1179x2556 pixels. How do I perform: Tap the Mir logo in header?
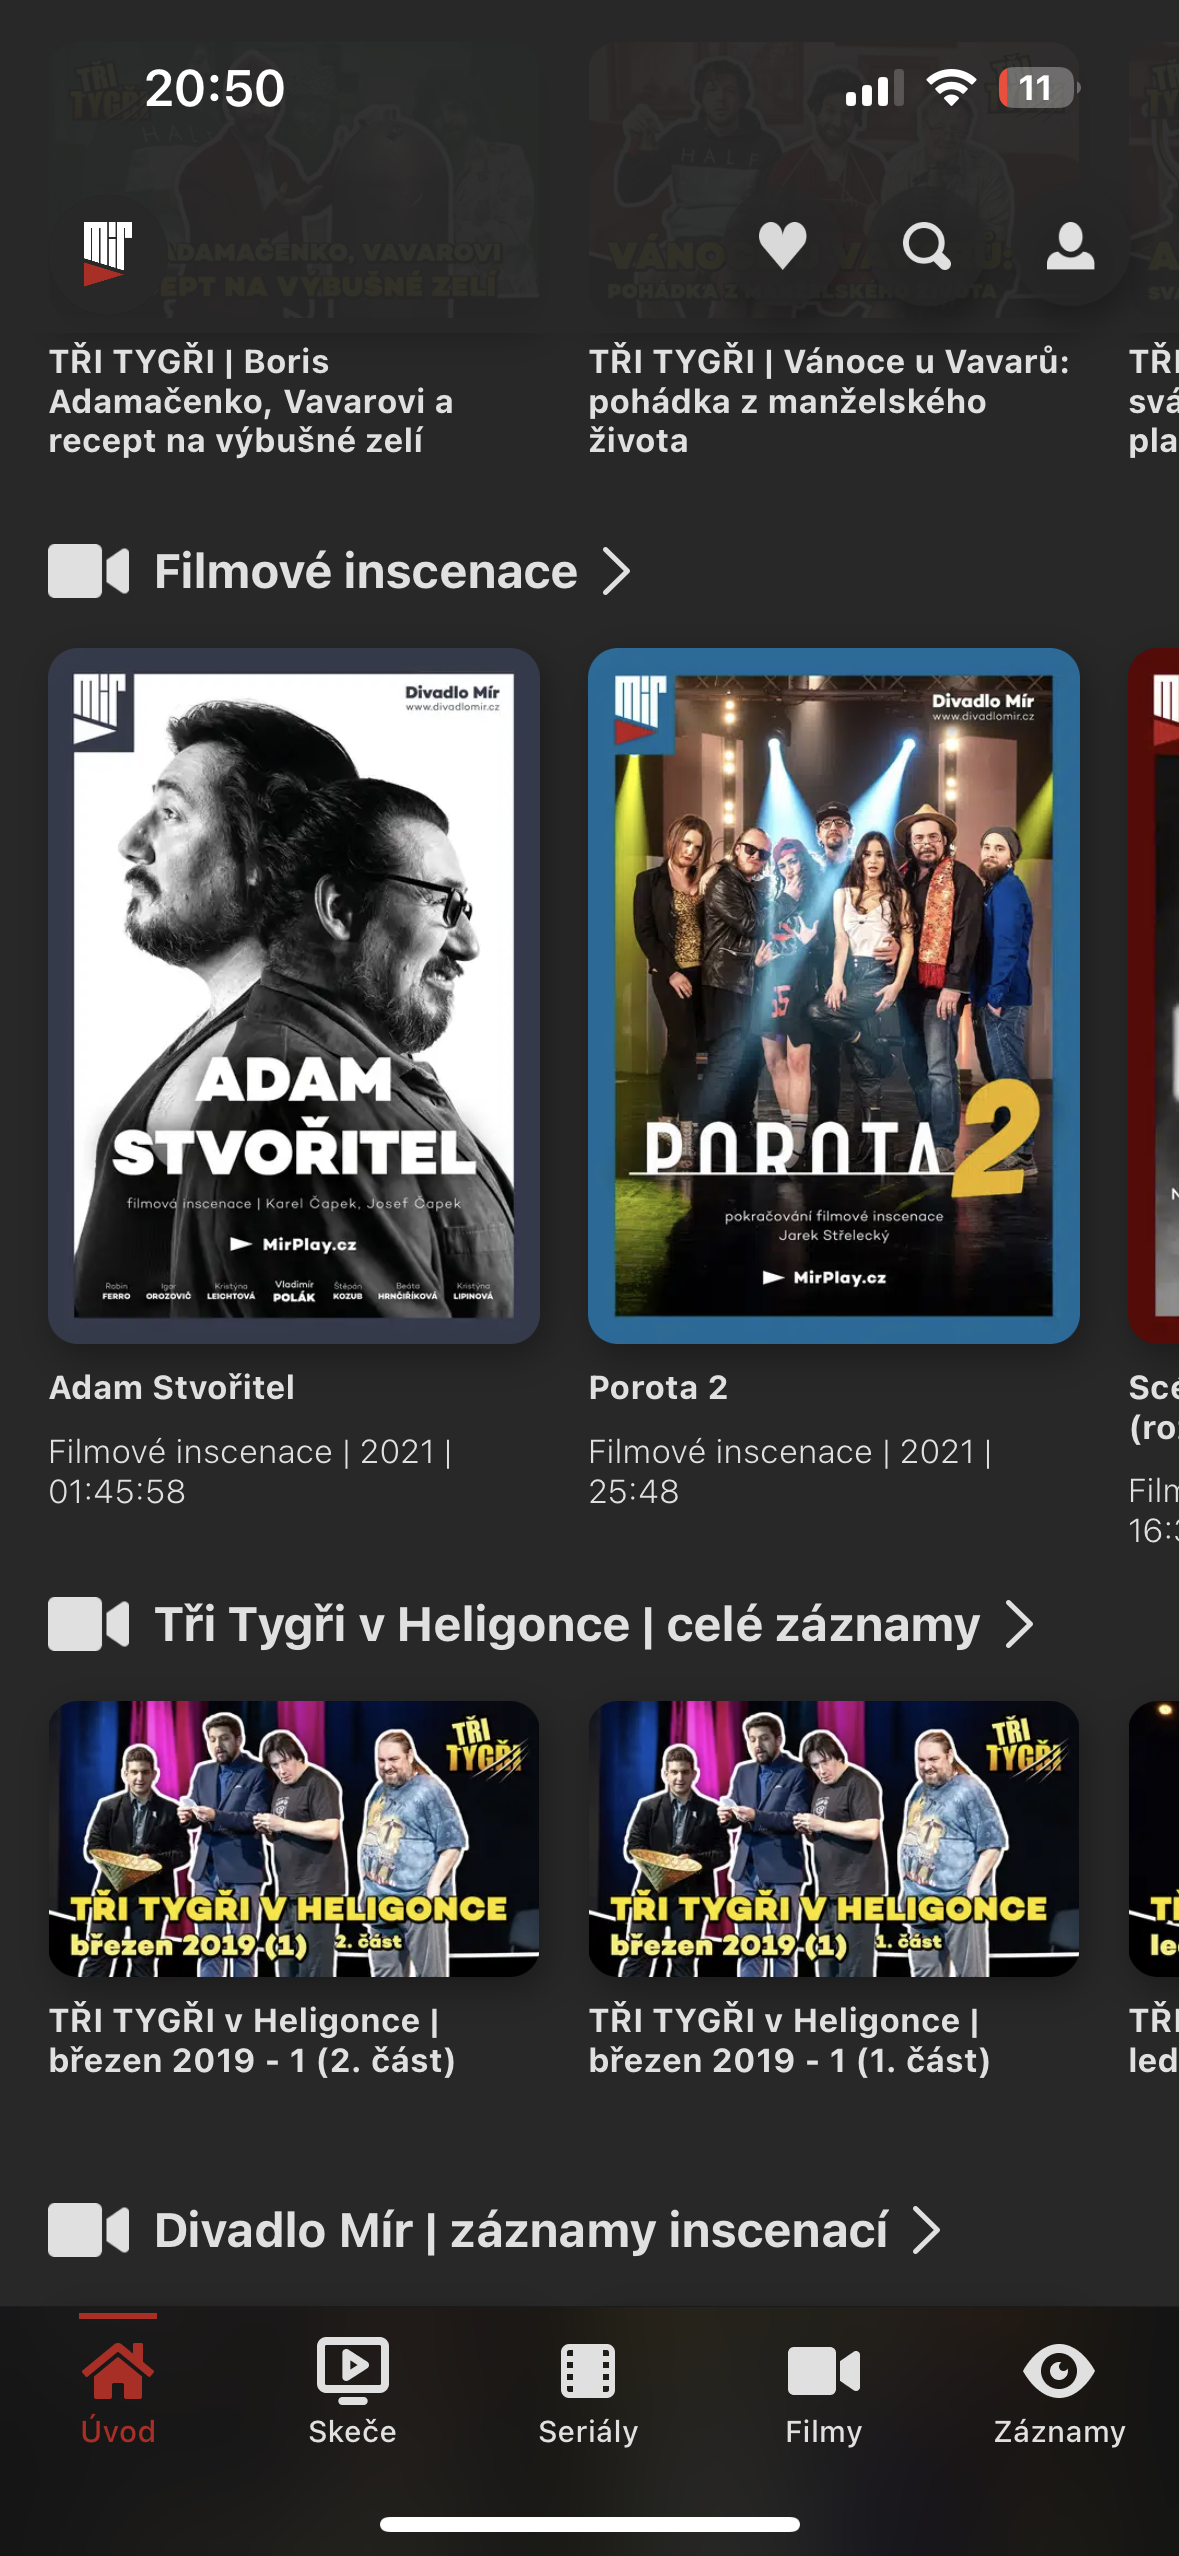(x=107, y=253)
